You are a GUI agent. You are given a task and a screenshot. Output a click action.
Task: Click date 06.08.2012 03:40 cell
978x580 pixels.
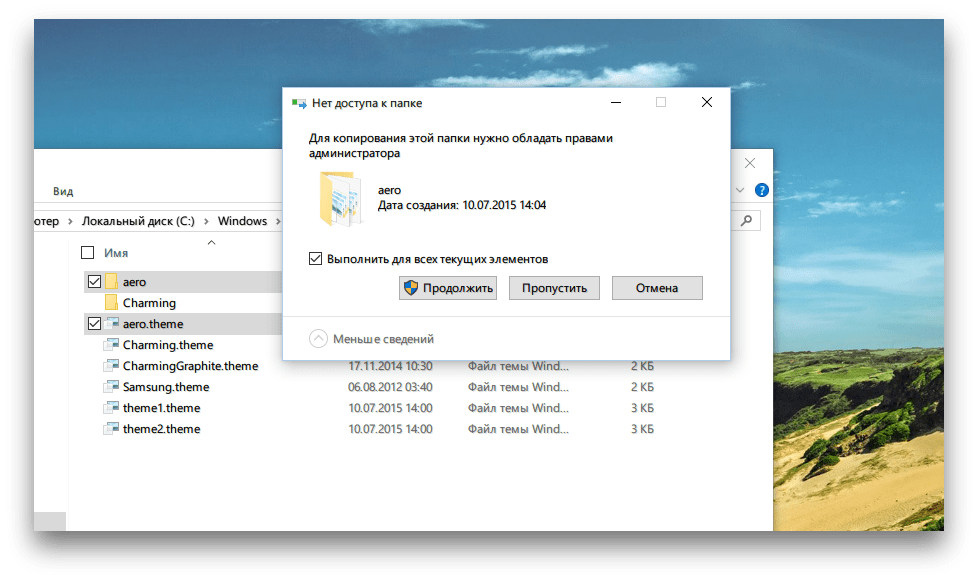coord(390,387)
